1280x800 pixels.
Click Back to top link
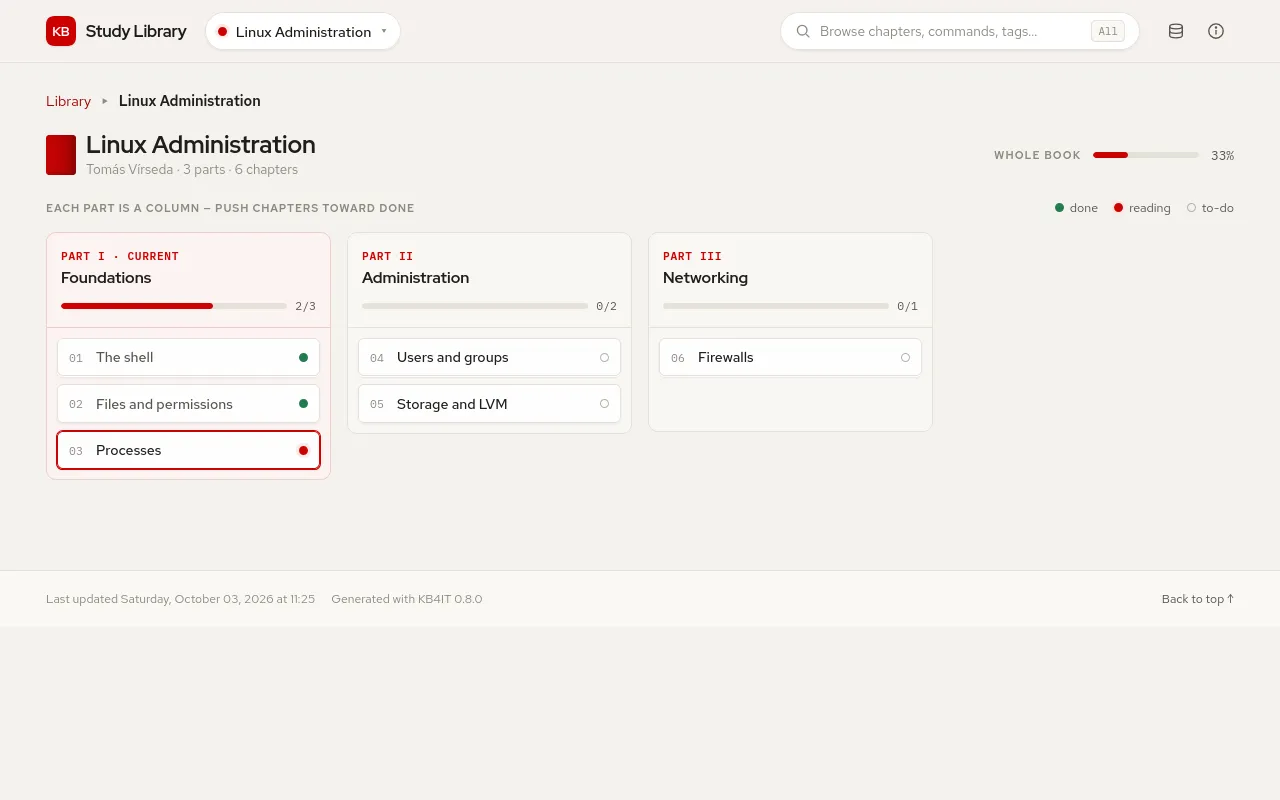click(x=1198, y=599)
